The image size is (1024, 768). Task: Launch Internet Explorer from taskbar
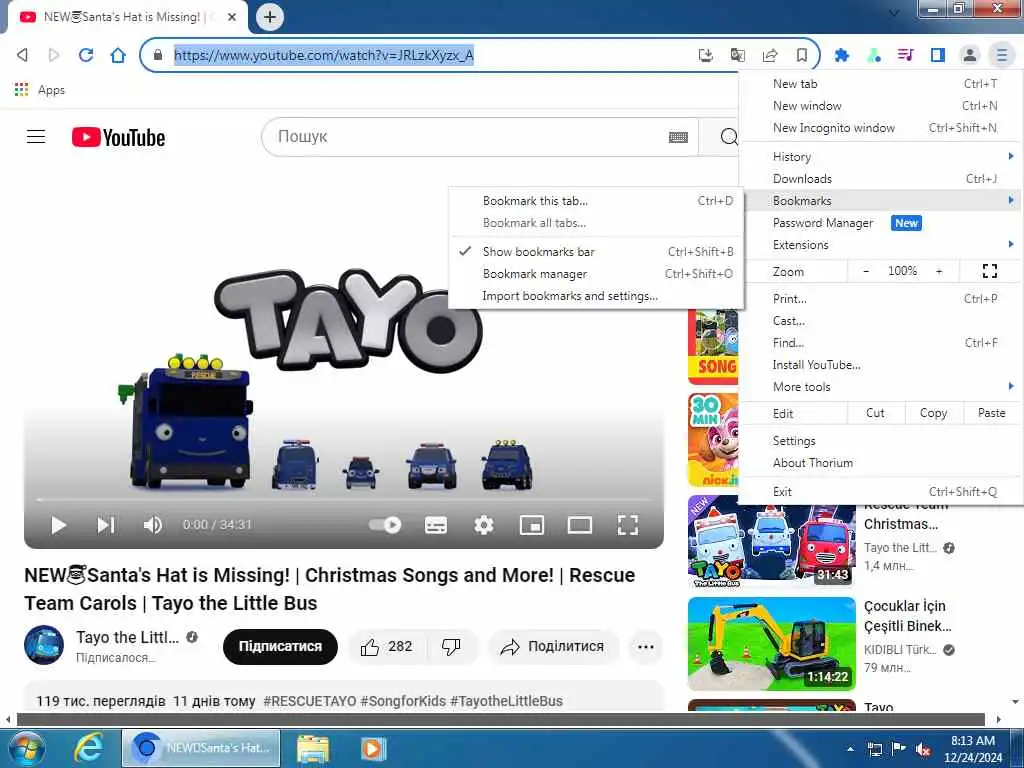tap(88, 748)
